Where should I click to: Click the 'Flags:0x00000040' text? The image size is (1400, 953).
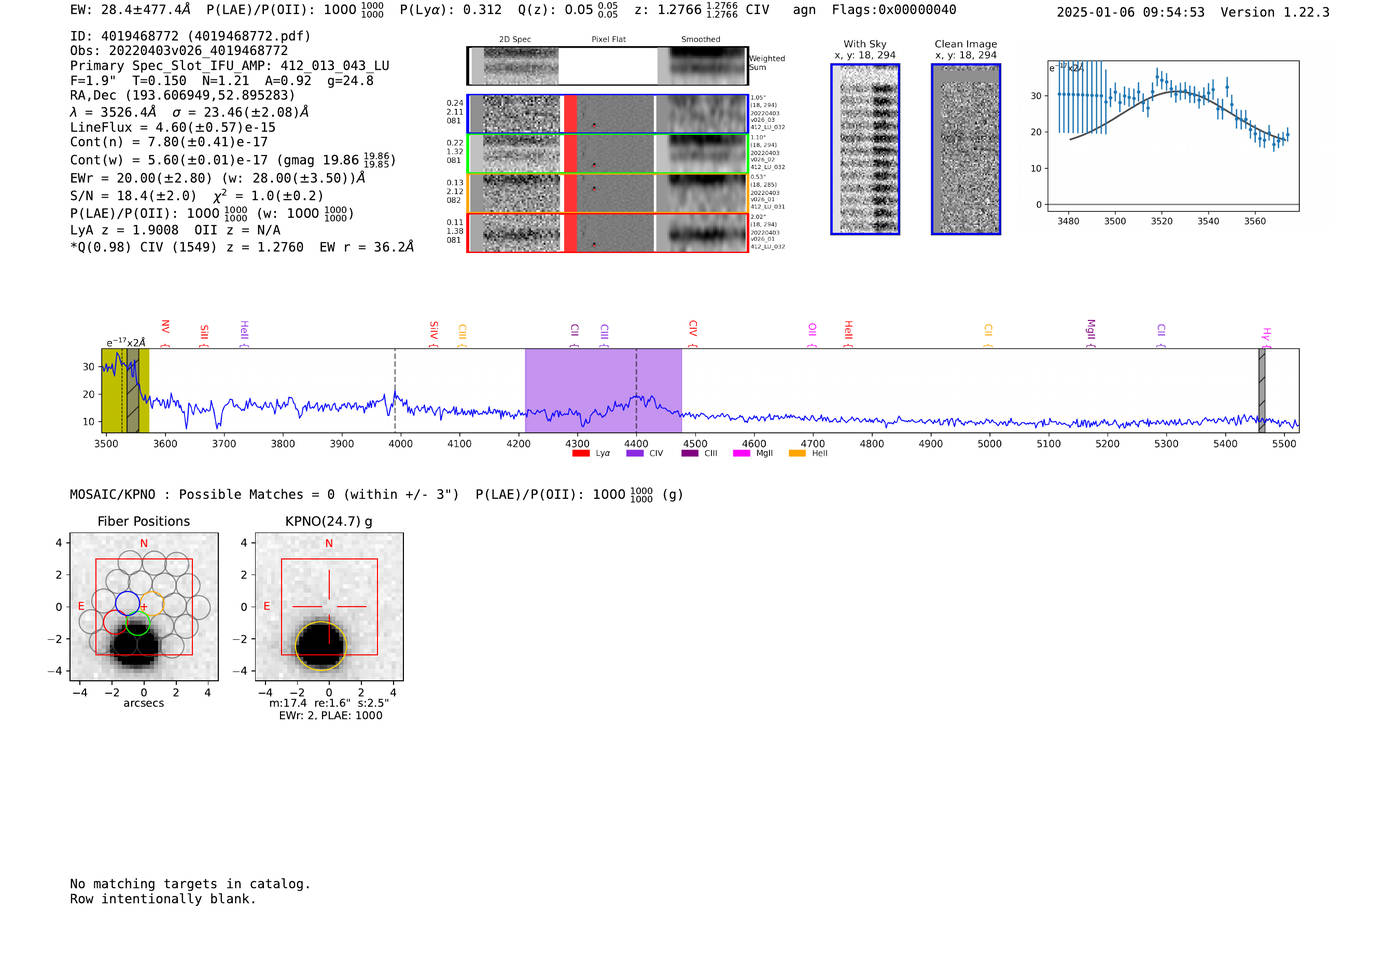894,9
